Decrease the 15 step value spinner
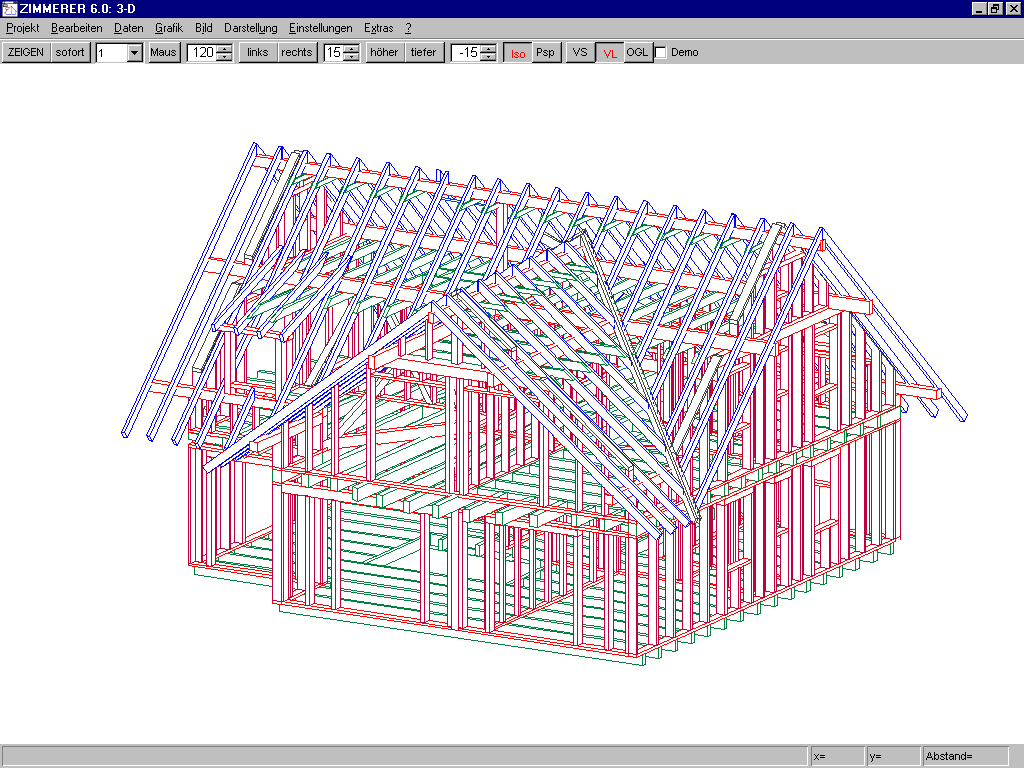This screenshot has height=768, width=1024. tap(351, 57)
